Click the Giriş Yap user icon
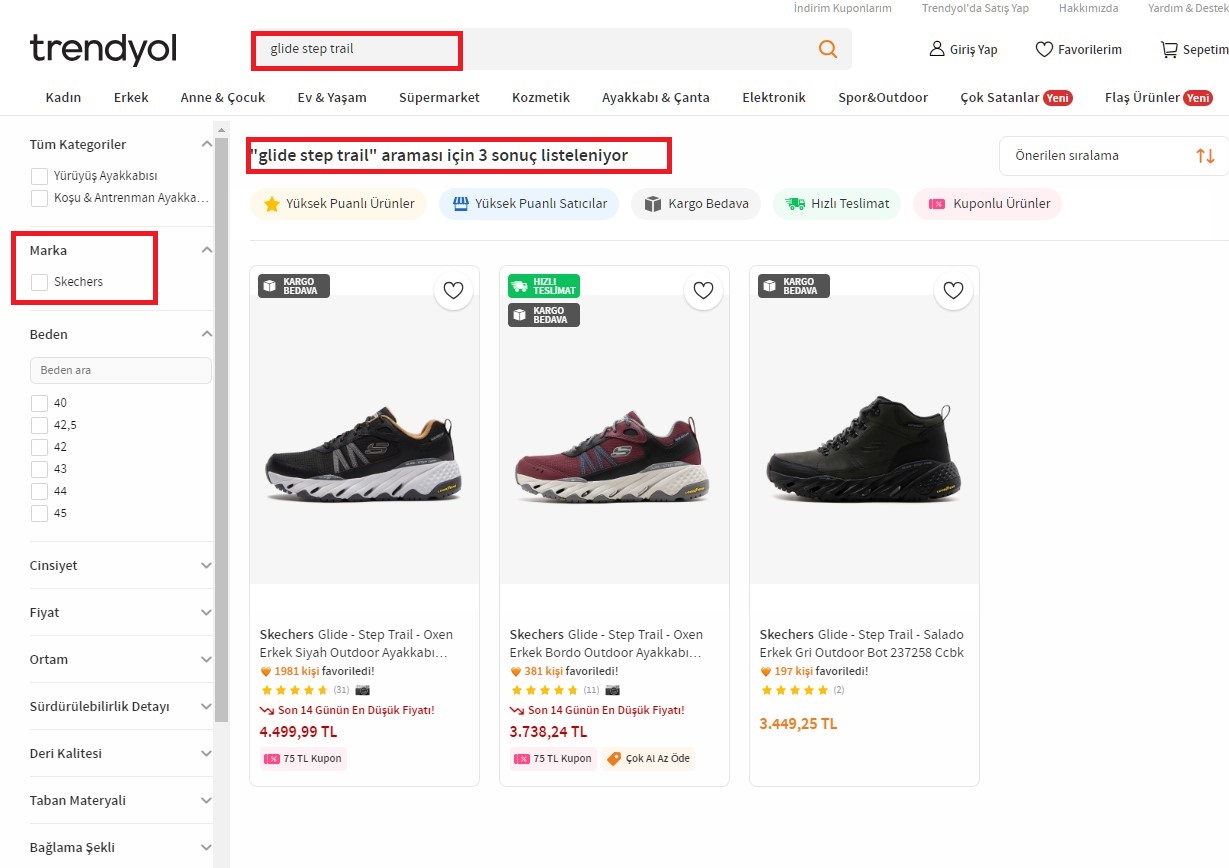This screenshot has height=868, width=1229. click(937, 49)
